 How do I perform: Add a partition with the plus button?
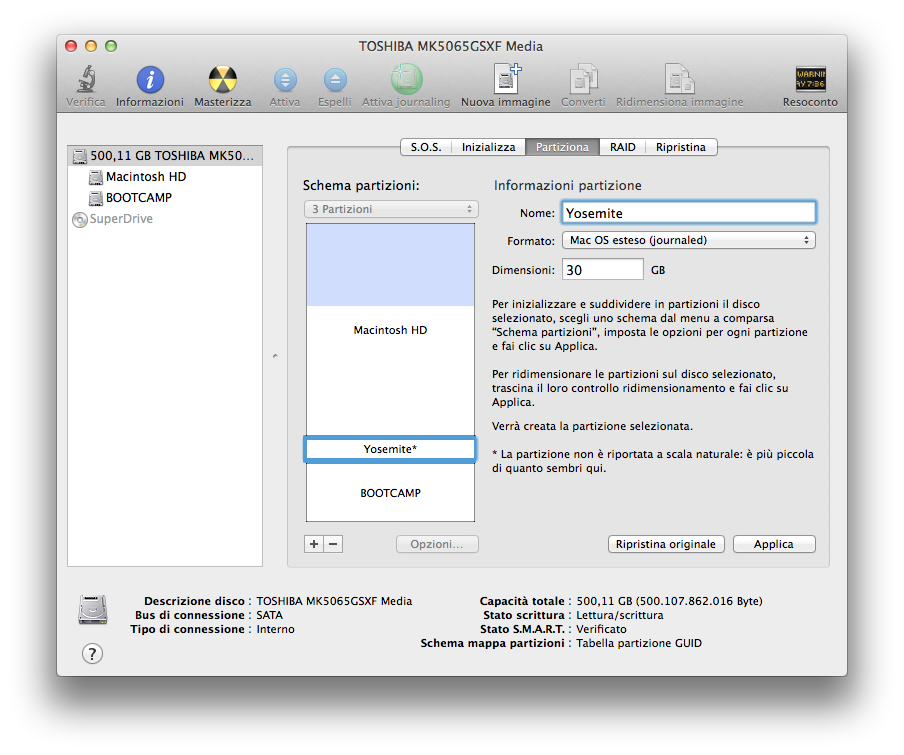tap(314, 544)
